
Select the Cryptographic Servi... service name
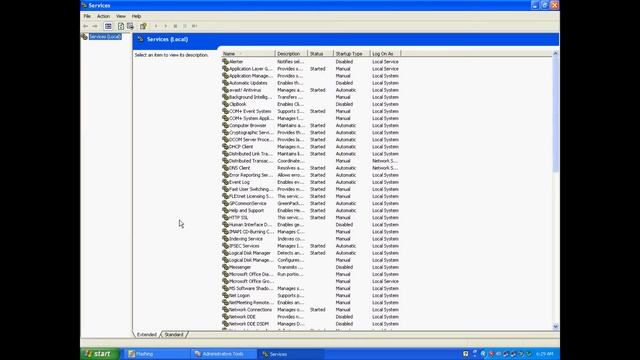tap(251, 132)
